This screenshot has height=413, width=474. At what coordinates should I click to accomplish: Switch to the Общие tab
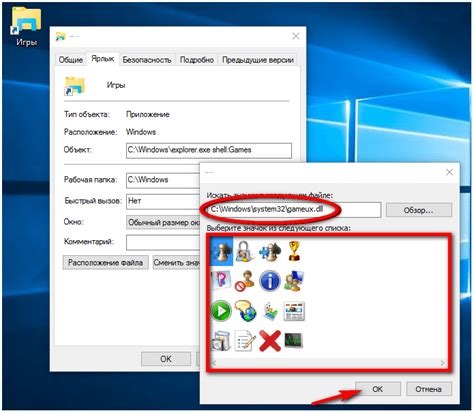point(71,60)
